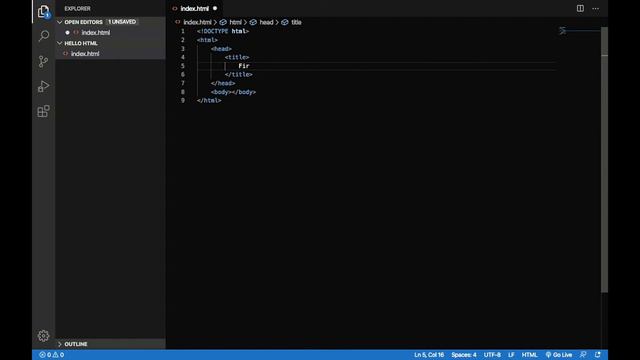Open the Search view icon

43,36
